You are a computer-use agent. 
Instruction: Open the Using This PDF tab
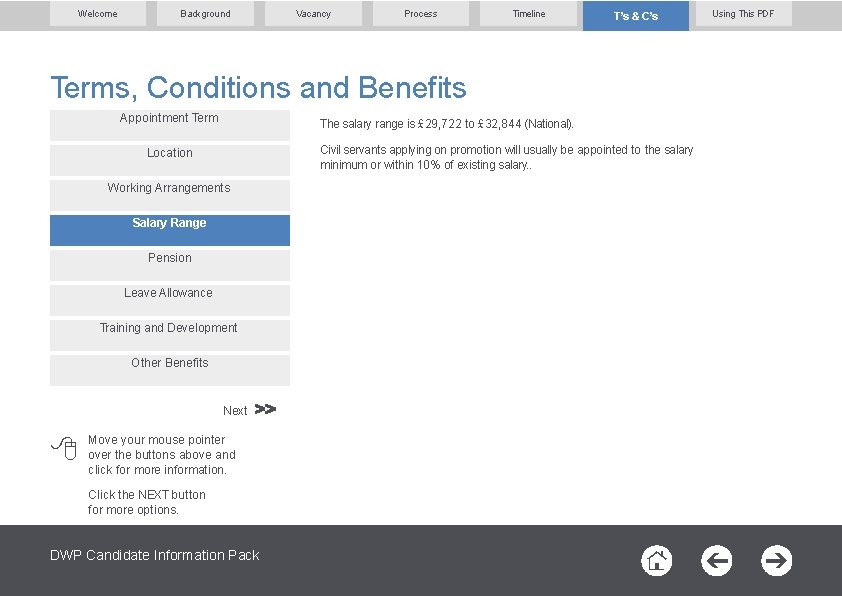coord(743,13)
